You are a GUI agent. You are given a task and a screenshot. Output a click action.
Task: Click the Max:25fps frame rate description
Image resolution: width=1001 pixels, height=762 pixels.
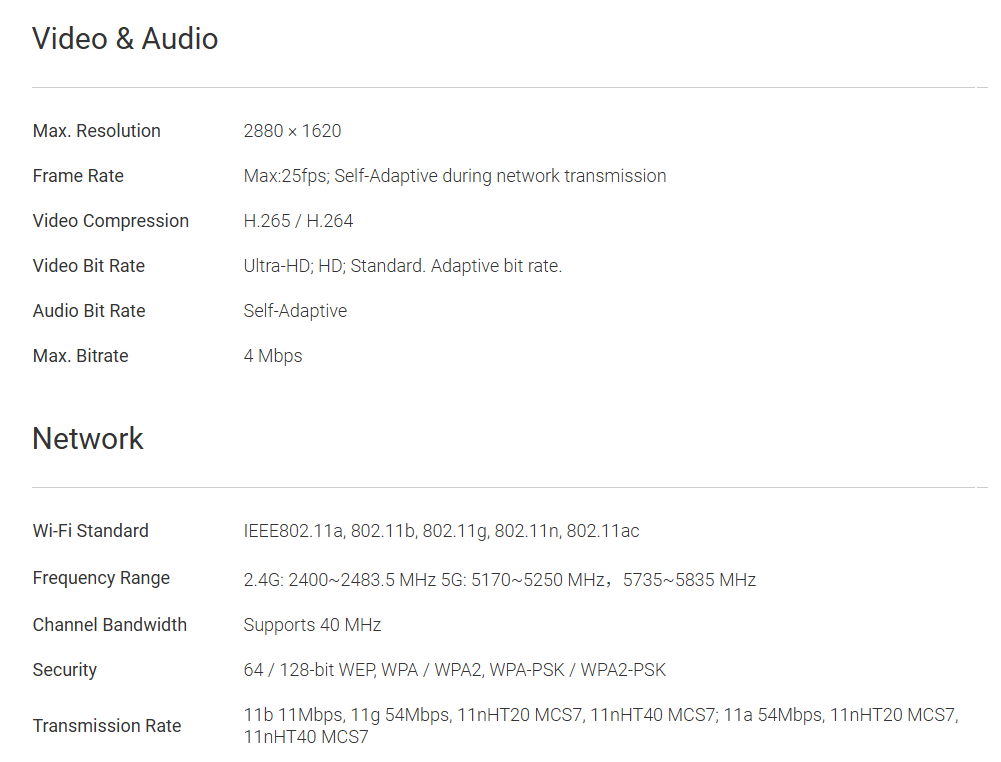454,176
